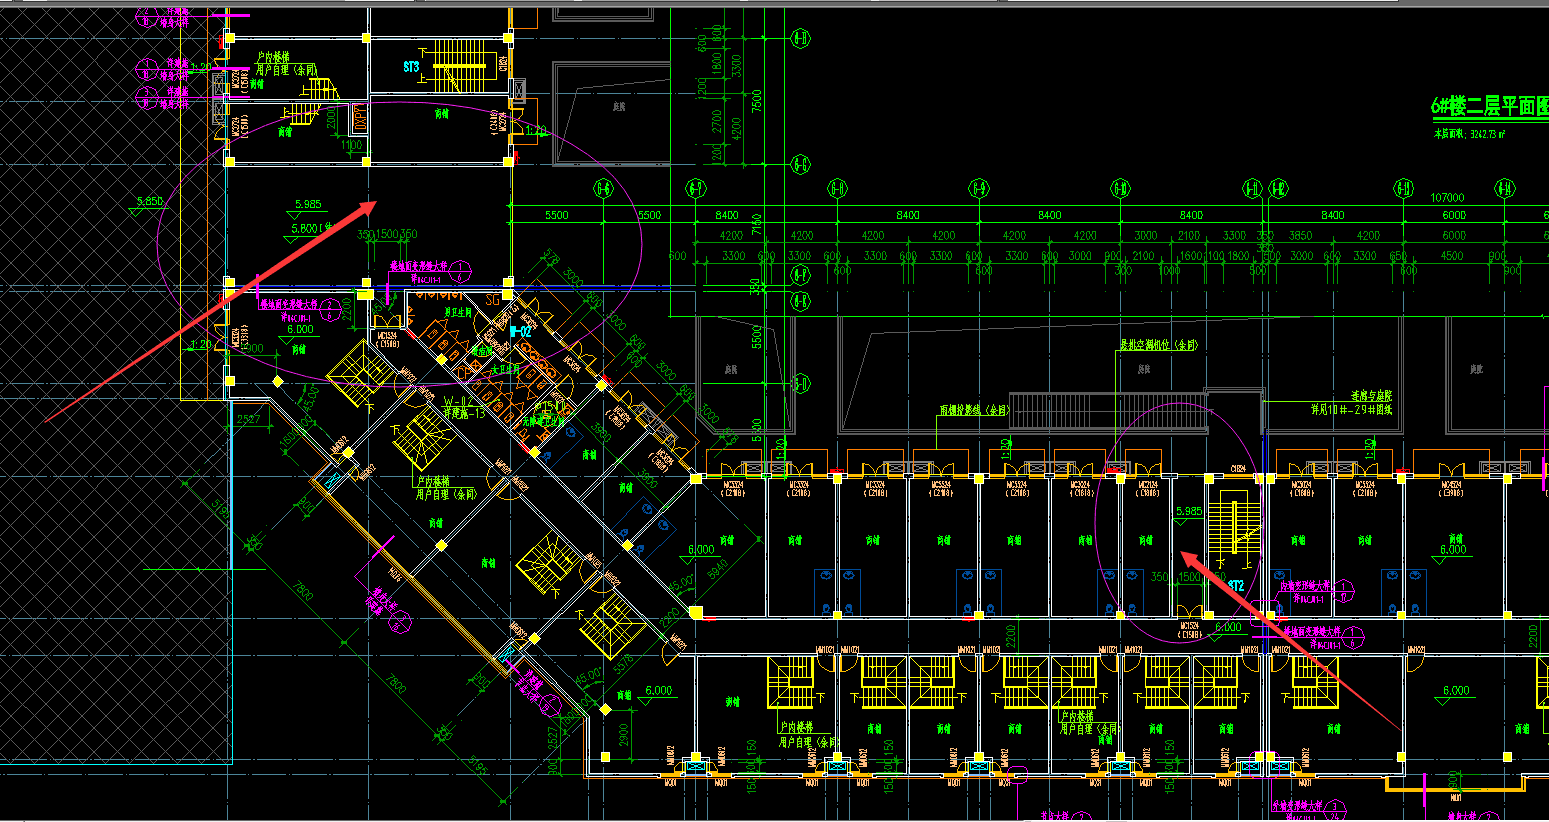Click the "详建施-13" reference text
1549x822 pixels.
point(464,413)
